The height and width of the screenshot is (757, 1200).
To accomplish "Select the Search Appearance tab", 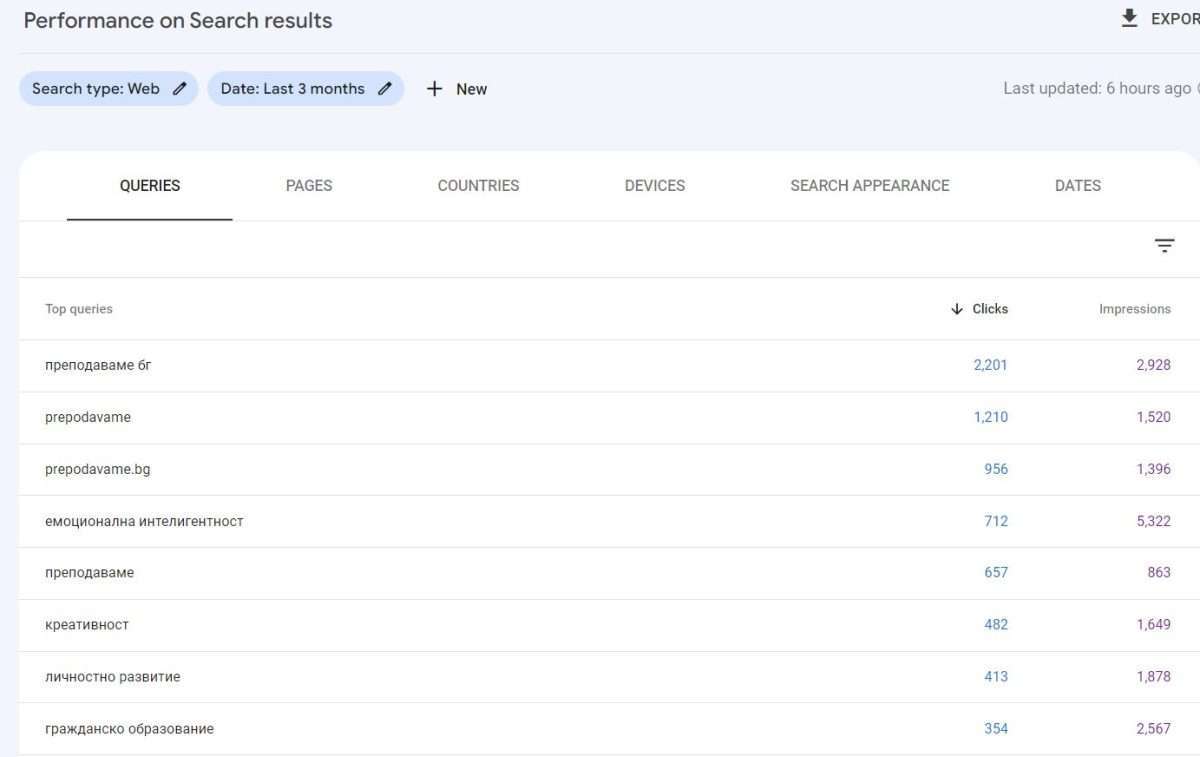I will coord(869,185).
